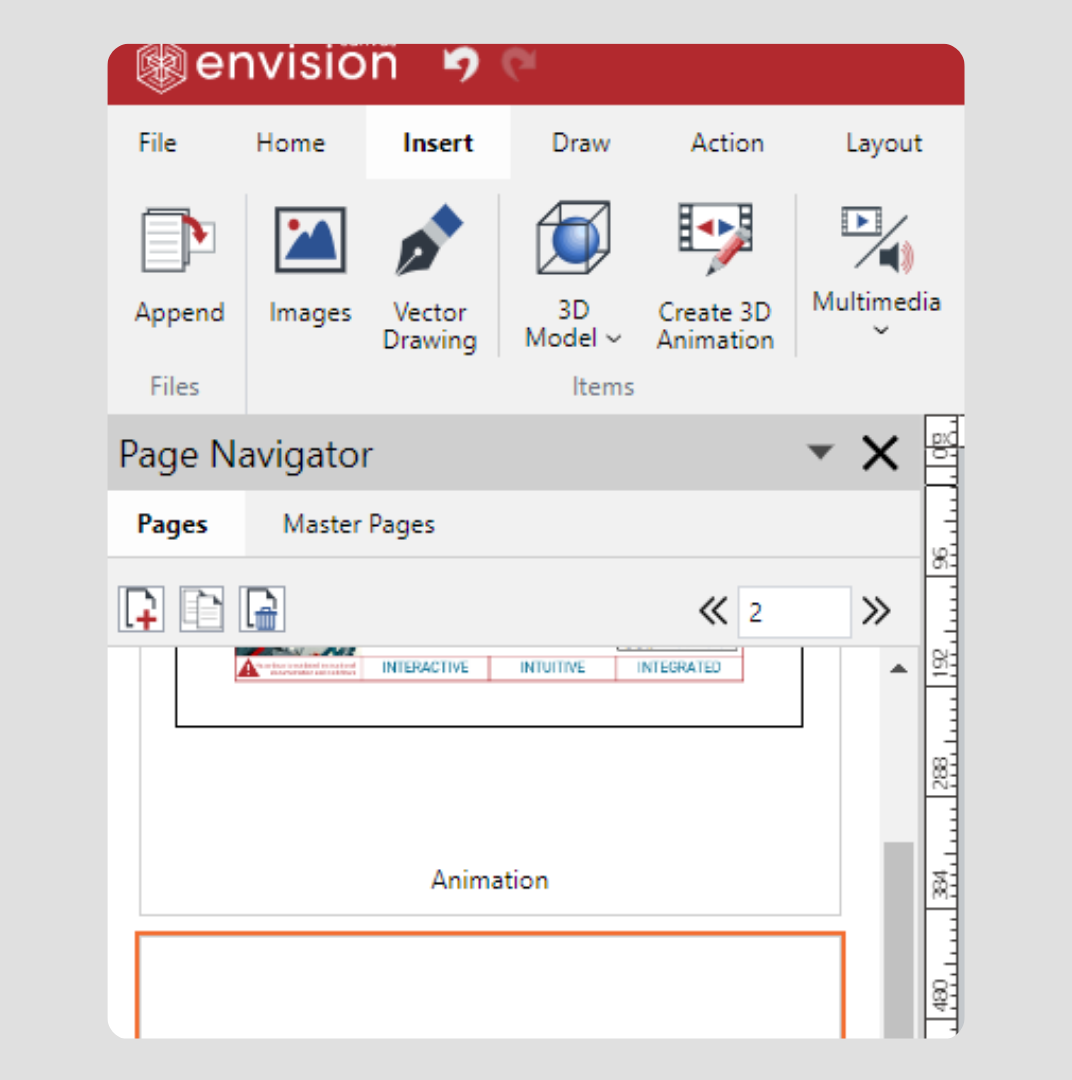The width and height of the screenshot is (1072, 1080).
Task: Click the Append files icon
Action: click(179, 241)
